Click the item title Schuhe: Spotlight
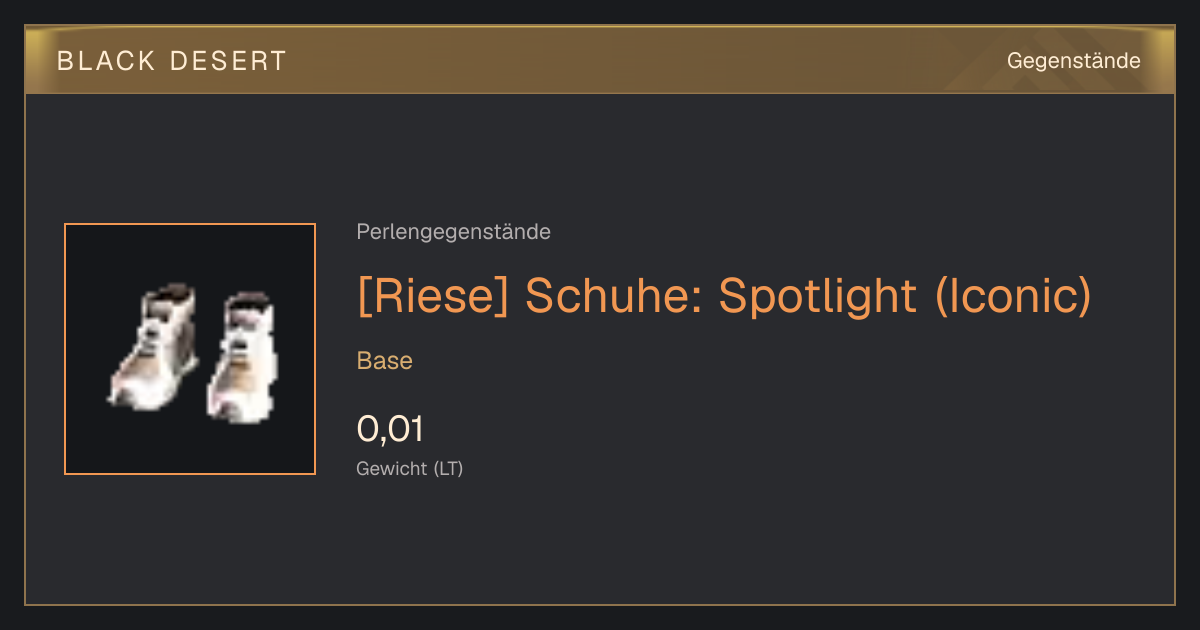 723,295
